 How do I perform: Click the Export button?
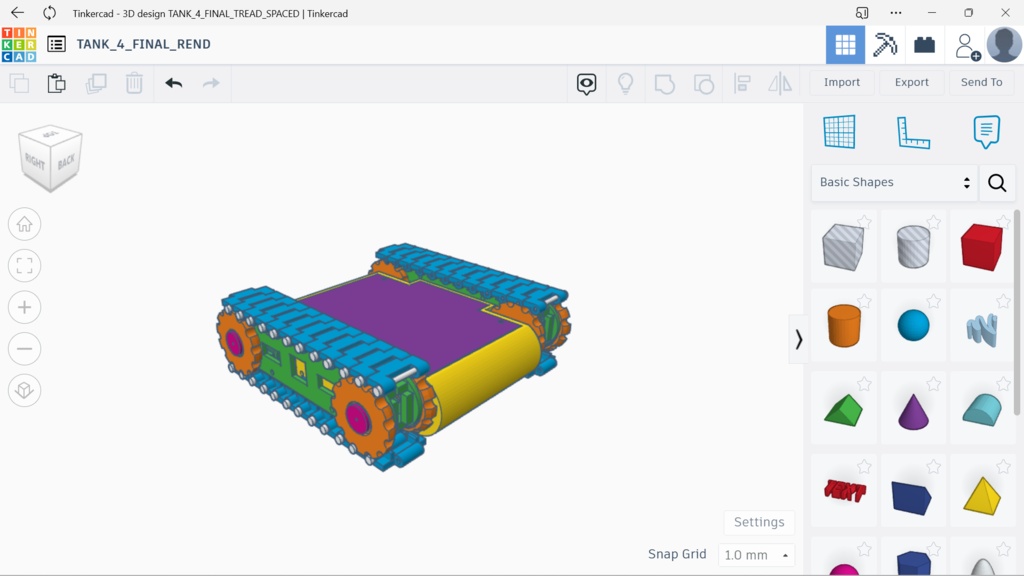coord(912,82)
